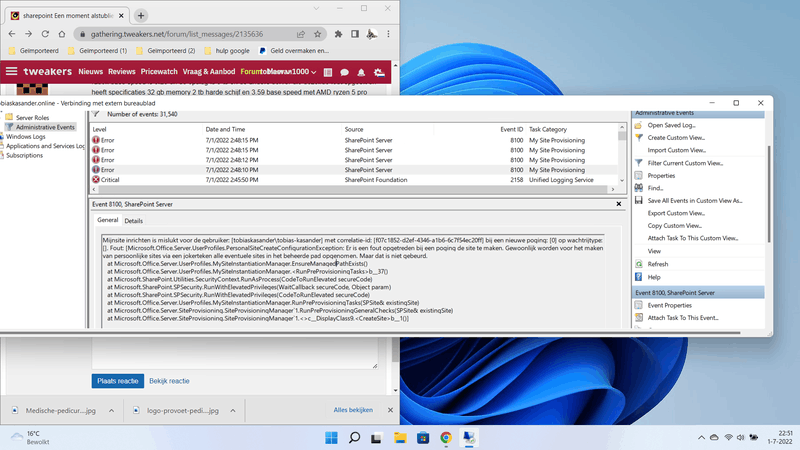
Task: Attach Task To This Custom View
Action: pyautogui.click(x=692, y=238)
